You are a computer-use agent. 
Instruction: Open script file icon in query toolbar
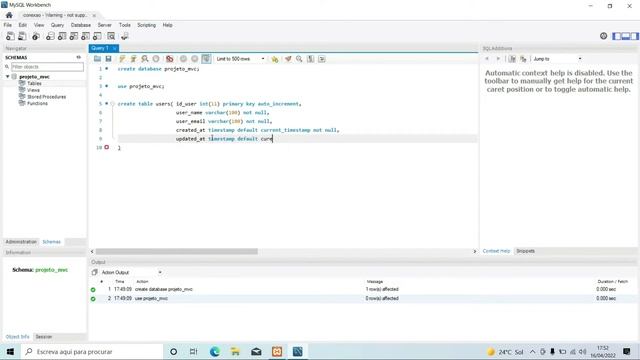(x=97, y=59)
